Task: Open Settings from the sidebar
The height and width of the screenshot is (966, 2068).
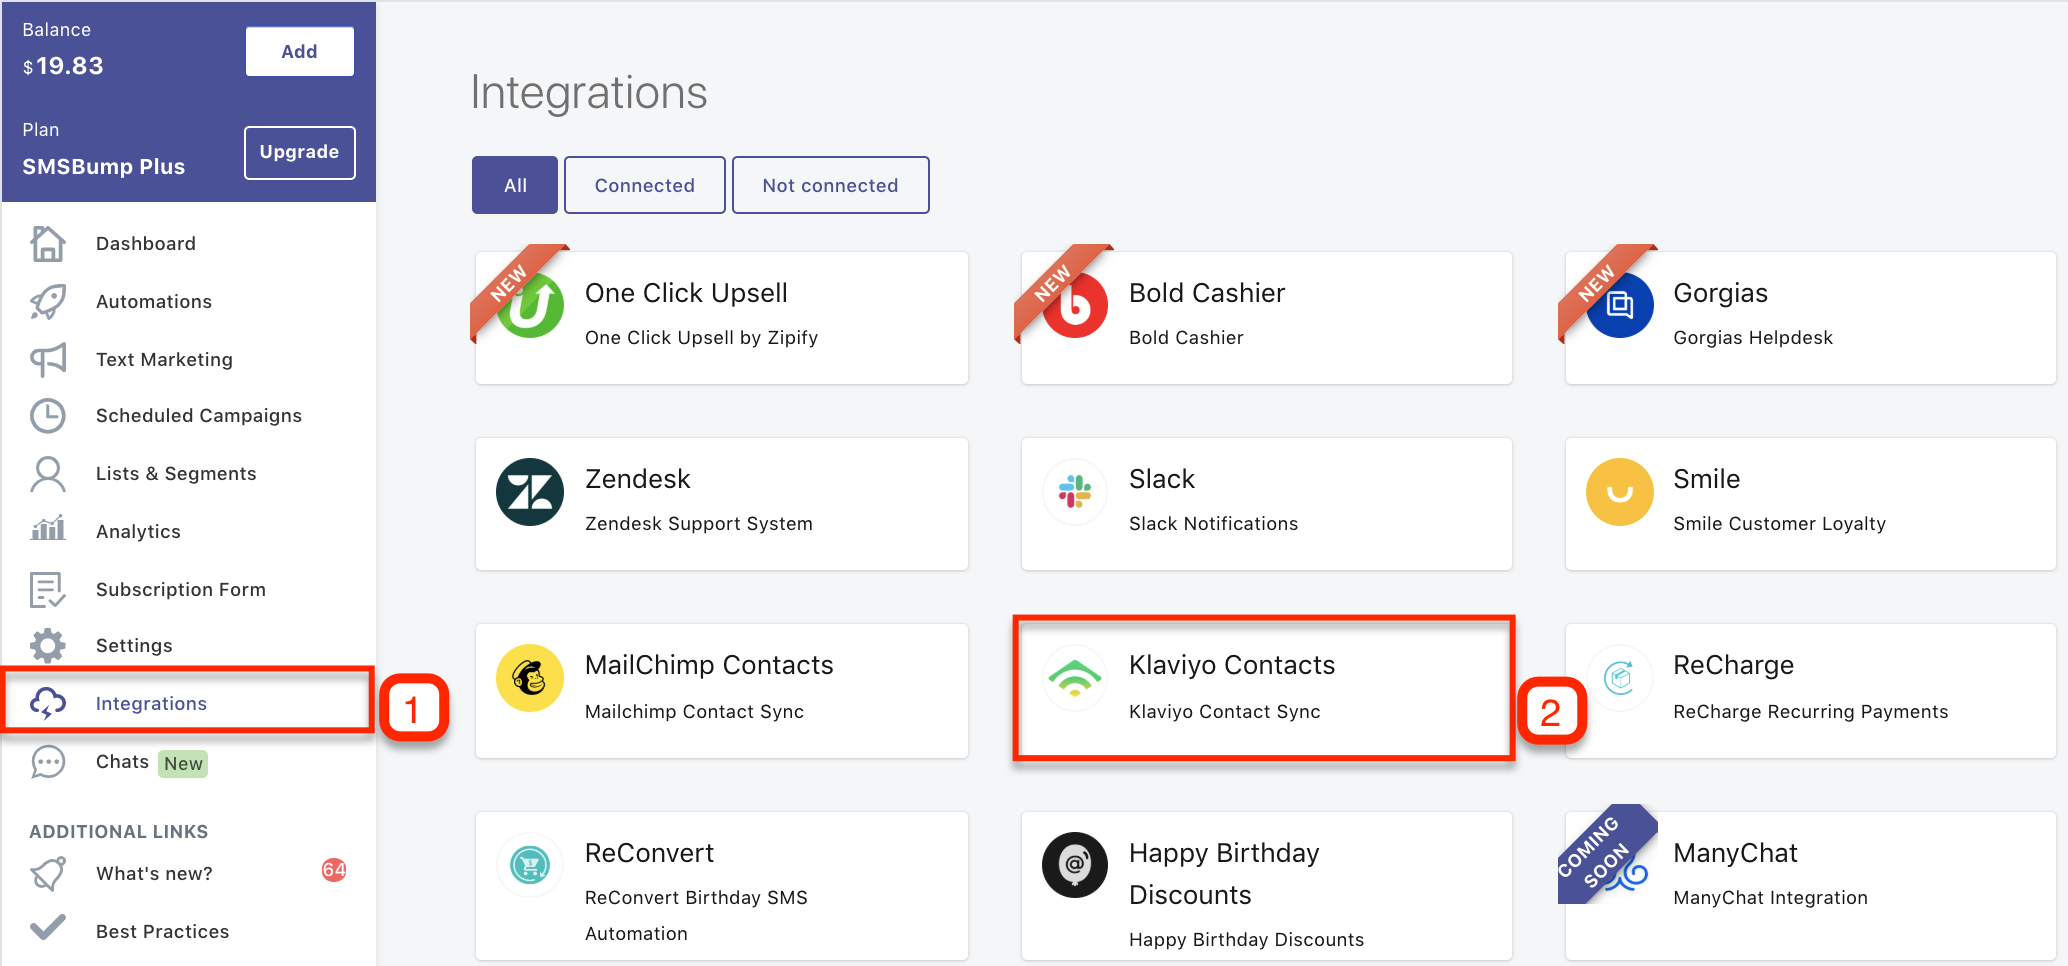Action: click(x=134, y=646)
